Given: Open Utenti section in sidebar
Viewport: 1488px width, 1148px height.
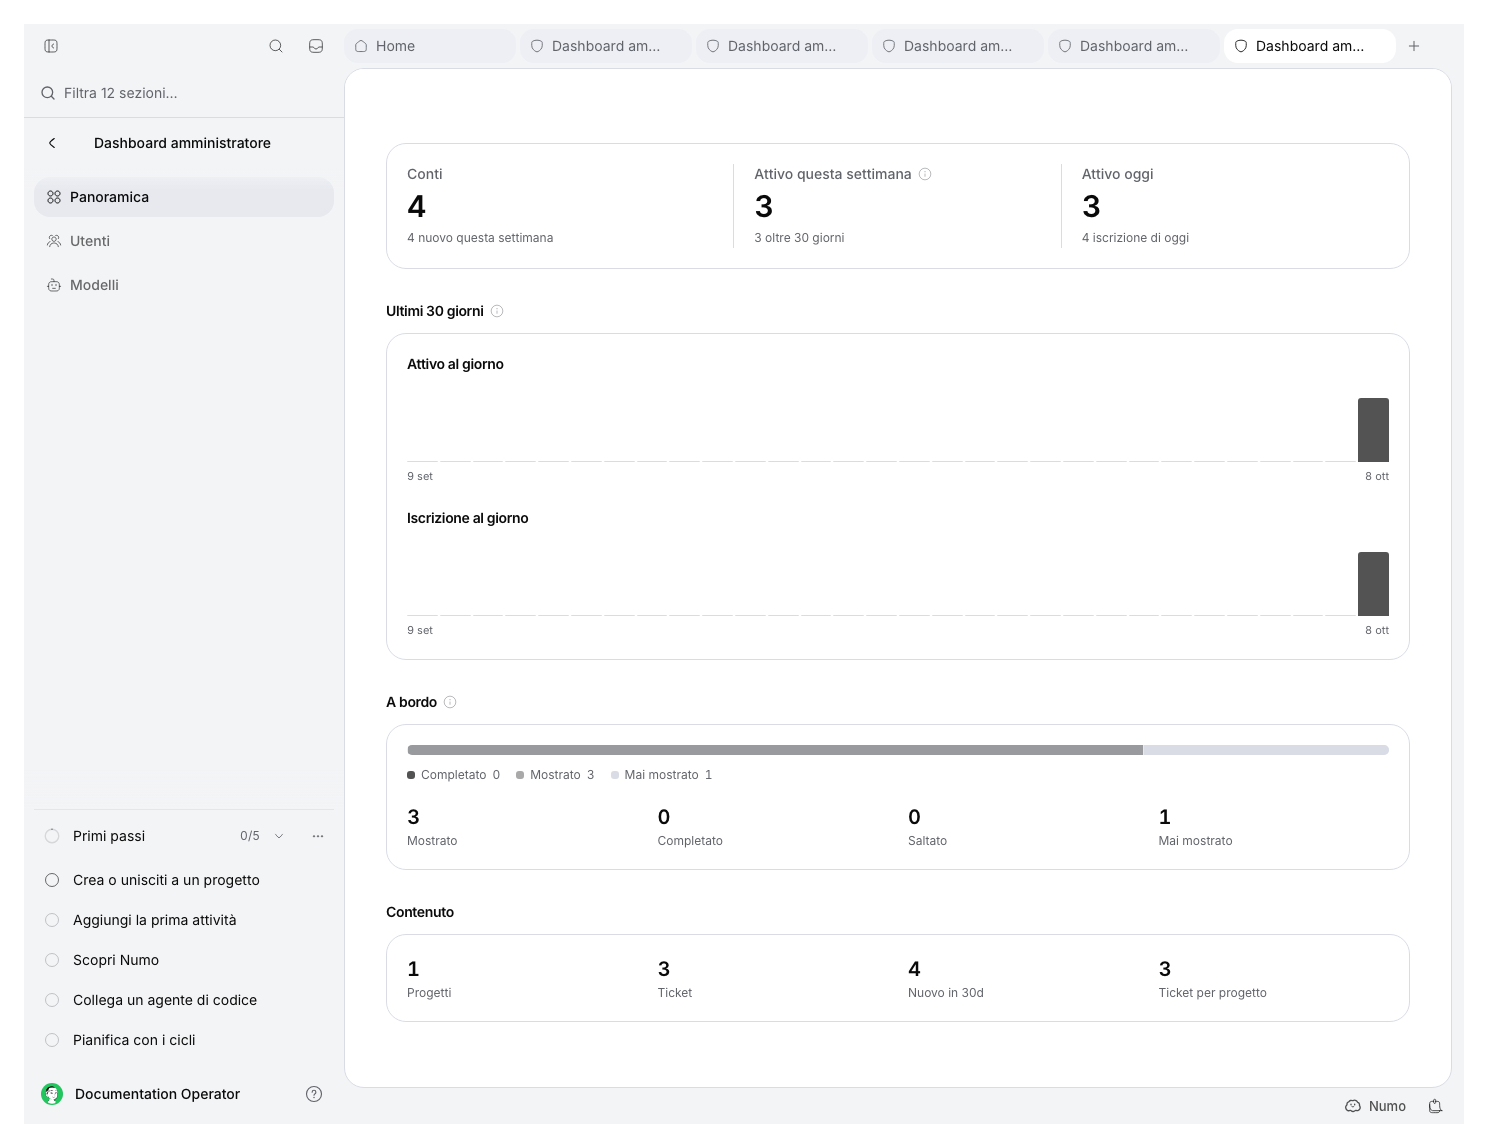Looking at the screenshot, I should click(x=184, y=241).
